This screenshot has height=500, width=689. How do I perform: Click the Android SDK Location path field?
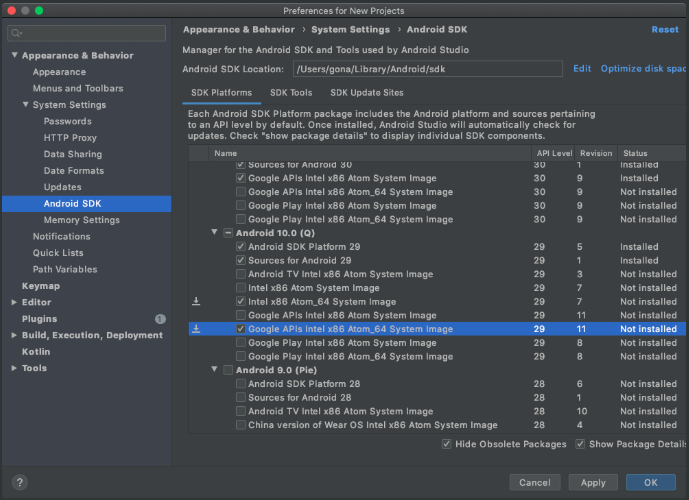(428, 69)
